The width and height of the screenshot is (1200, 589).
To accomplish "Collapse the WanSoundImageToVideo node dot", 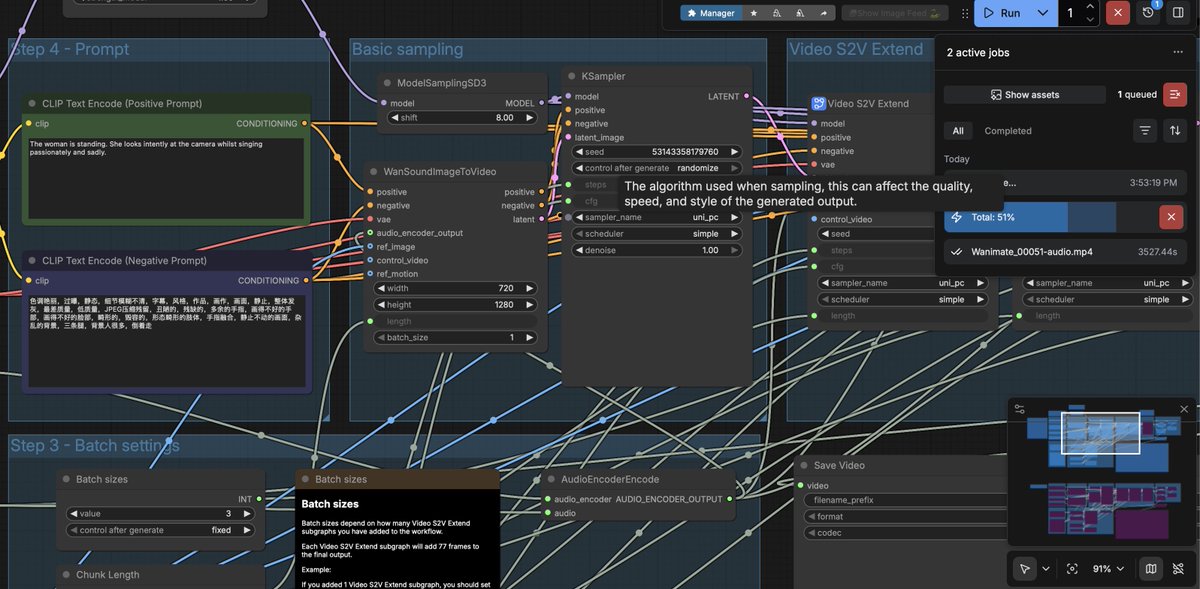I will click(x=373, y=171).
